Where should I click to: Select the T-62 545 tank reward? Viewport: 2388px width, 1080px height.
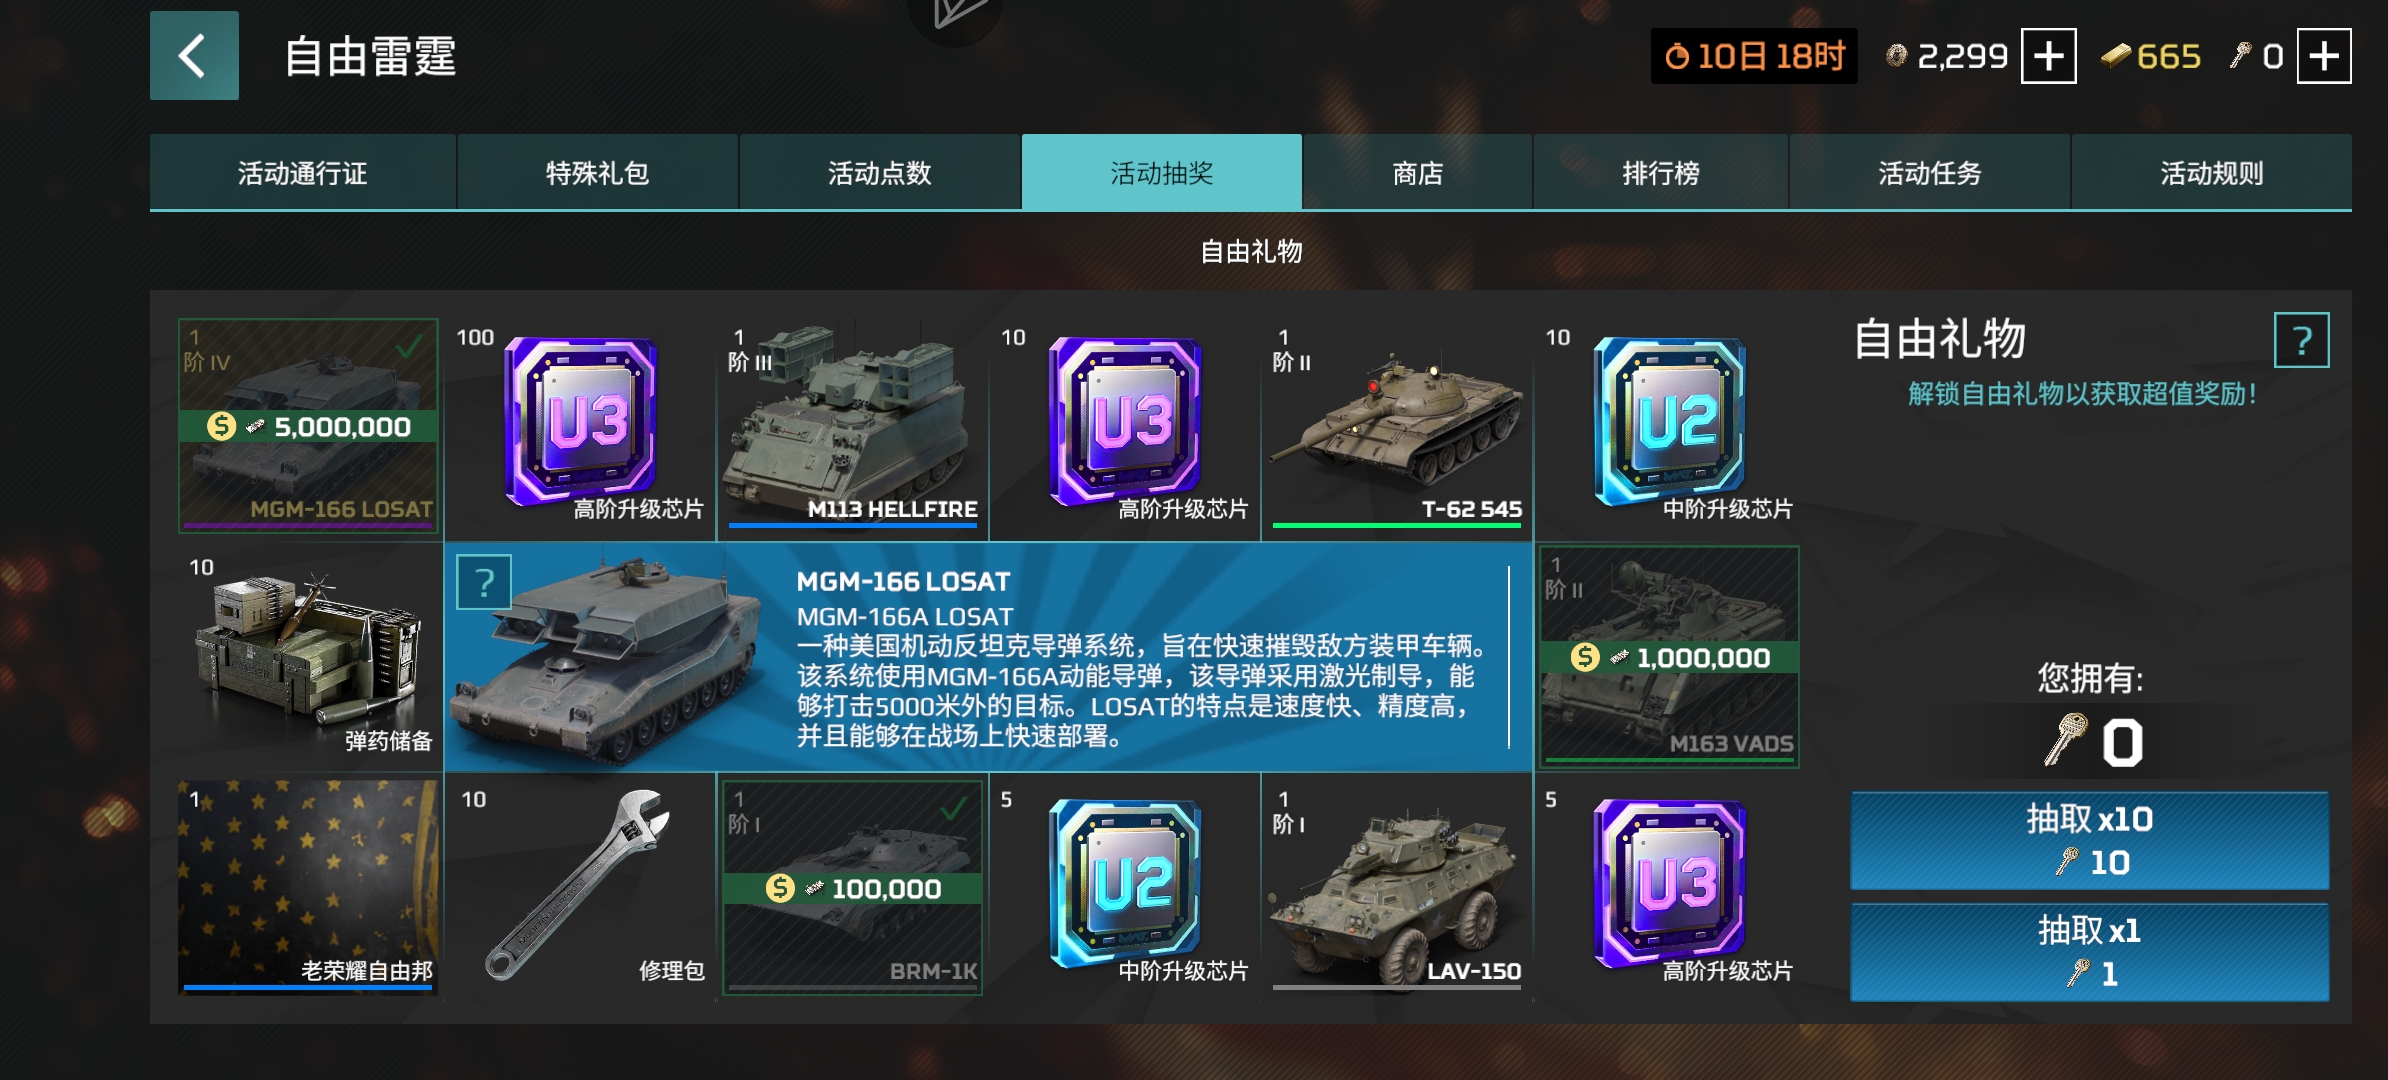(1397, 427)
